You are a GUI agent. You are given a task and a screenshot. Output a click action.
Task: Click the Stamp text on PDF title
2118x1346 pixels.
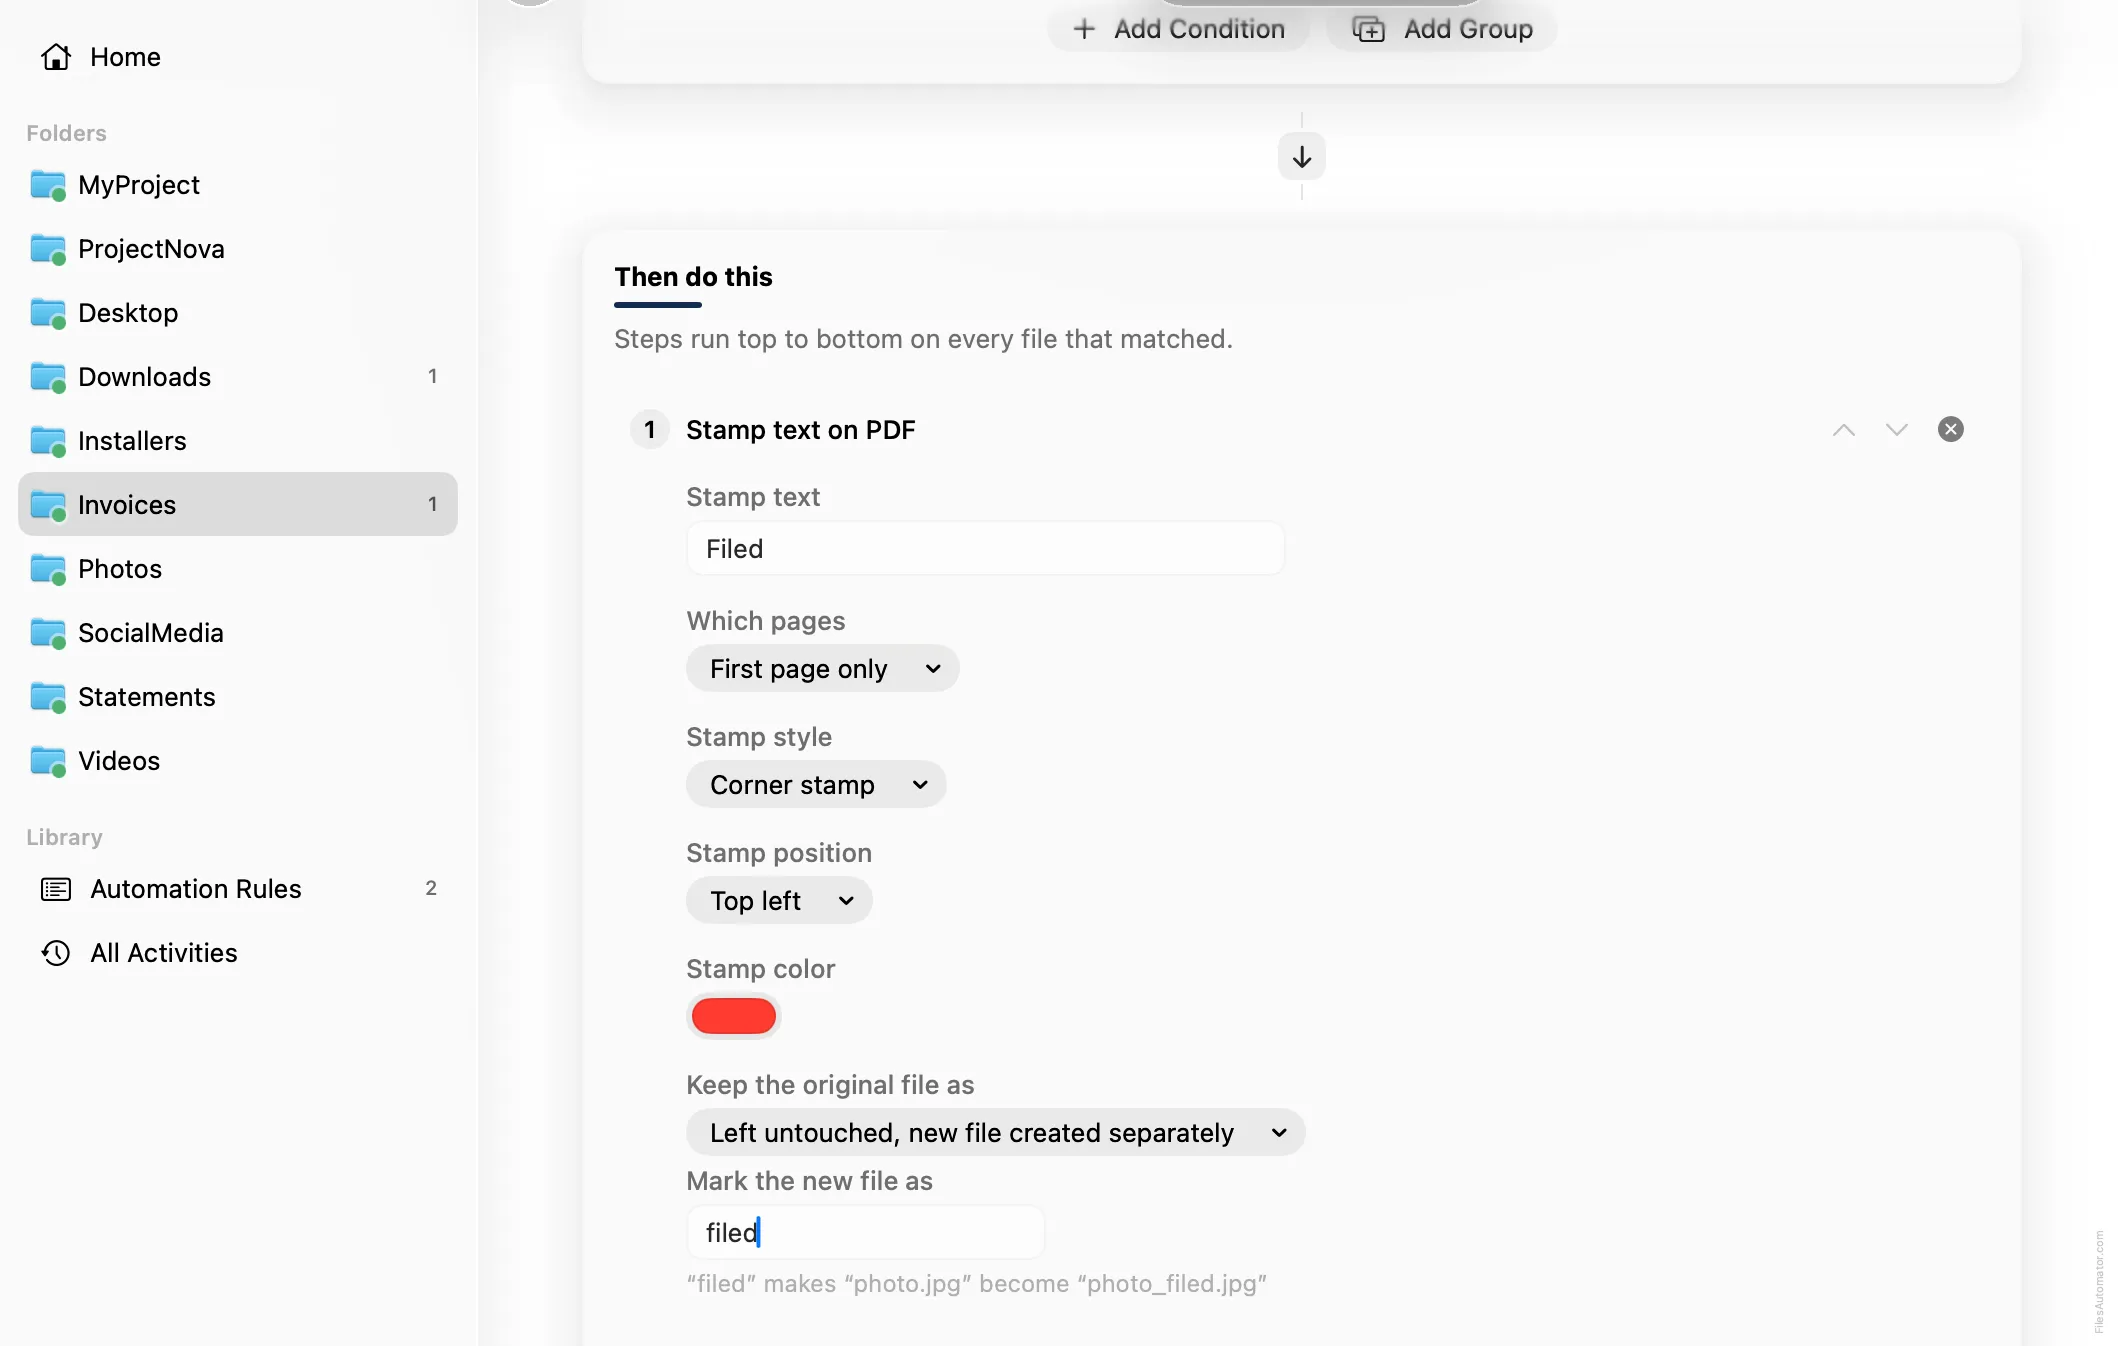(801, 430)
